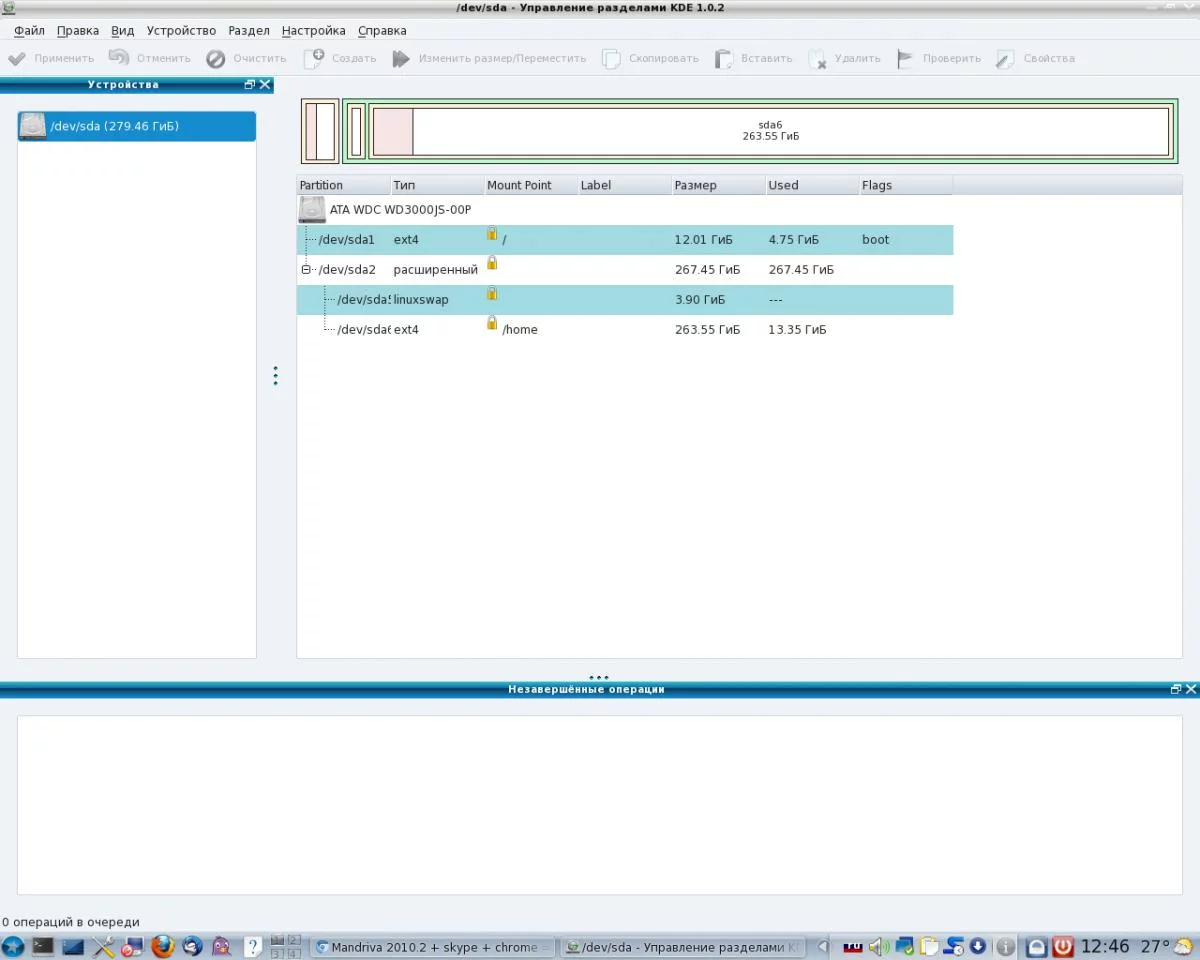Click the Удалить (Delete) toolbar icon
This screenshot has width=1200, height=960.
coord(817,59)
